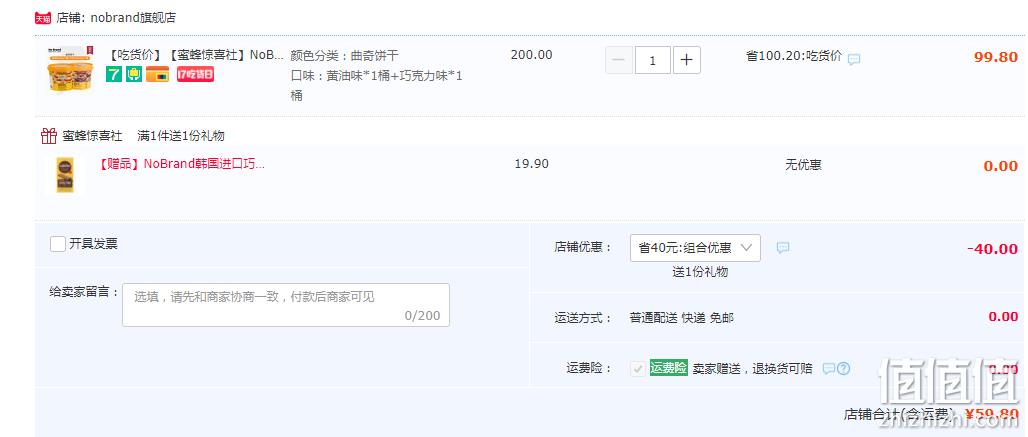Click the gift row price 0.00
The height and width of the screenshot is (437, 1028).
point(1001,166)
